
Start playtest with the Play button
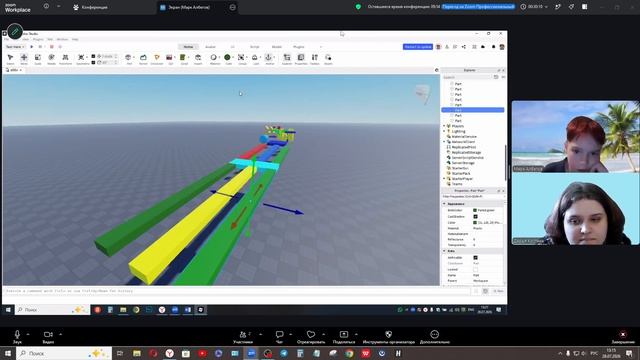pyautogui.click(x=32, y=47)
